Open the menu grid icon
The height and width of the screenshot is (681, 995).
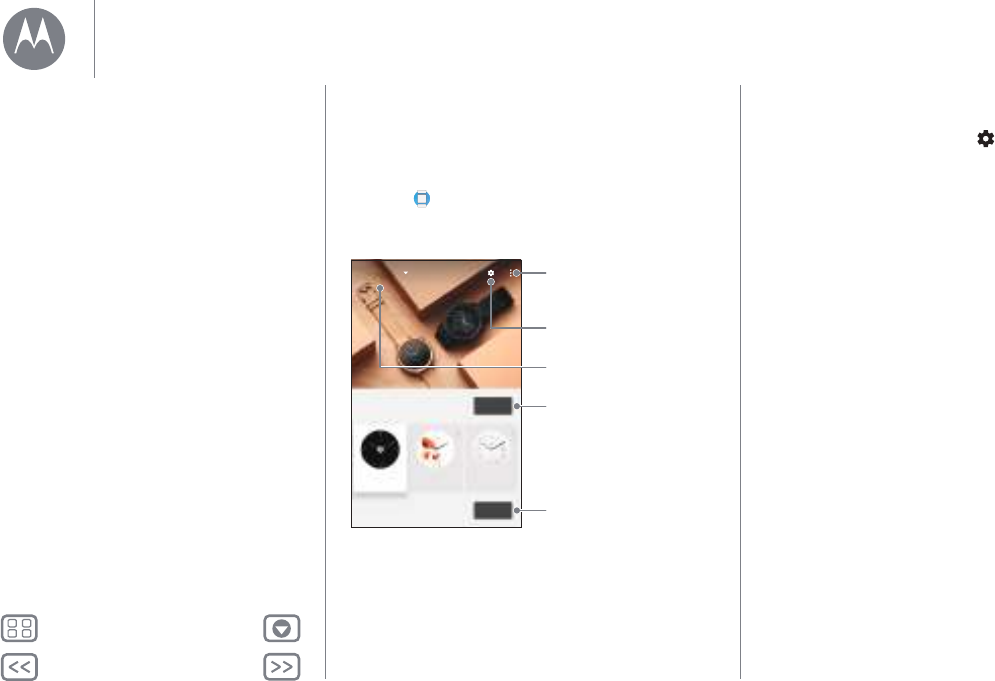19,628
